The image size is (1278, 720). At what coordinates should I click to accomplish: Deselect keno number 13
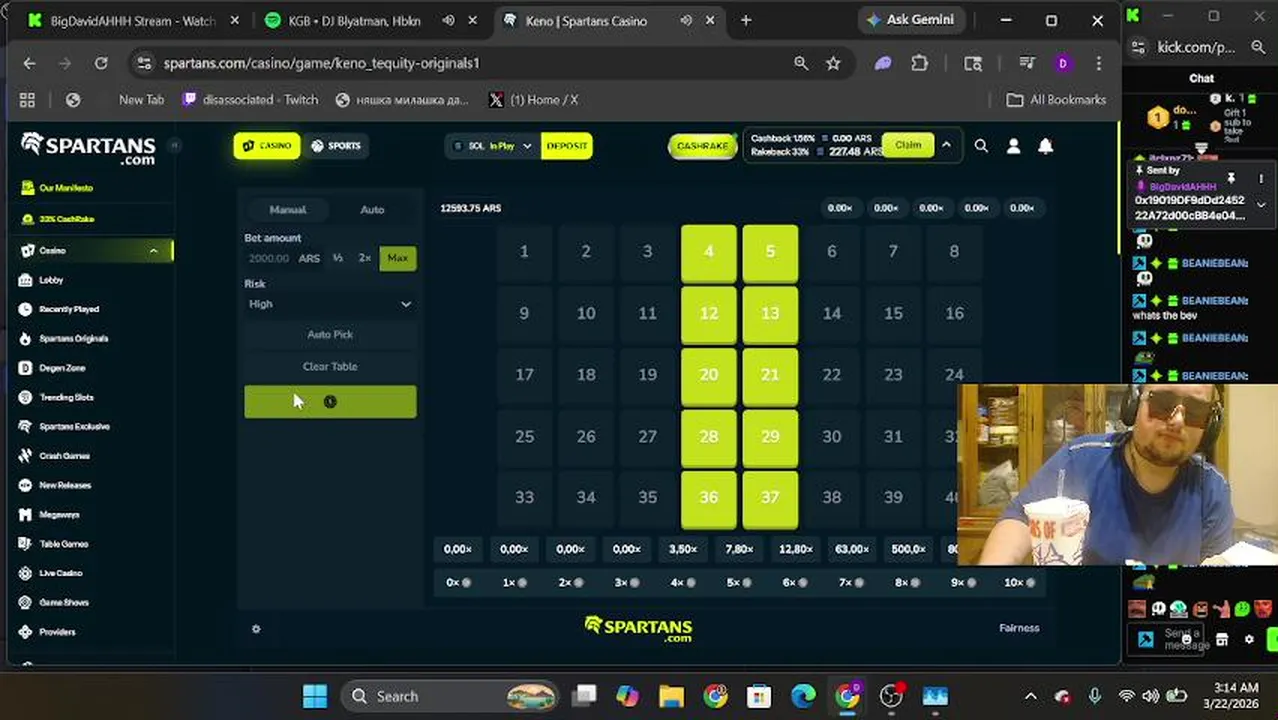pyautogui.click(x=770, y=314)
